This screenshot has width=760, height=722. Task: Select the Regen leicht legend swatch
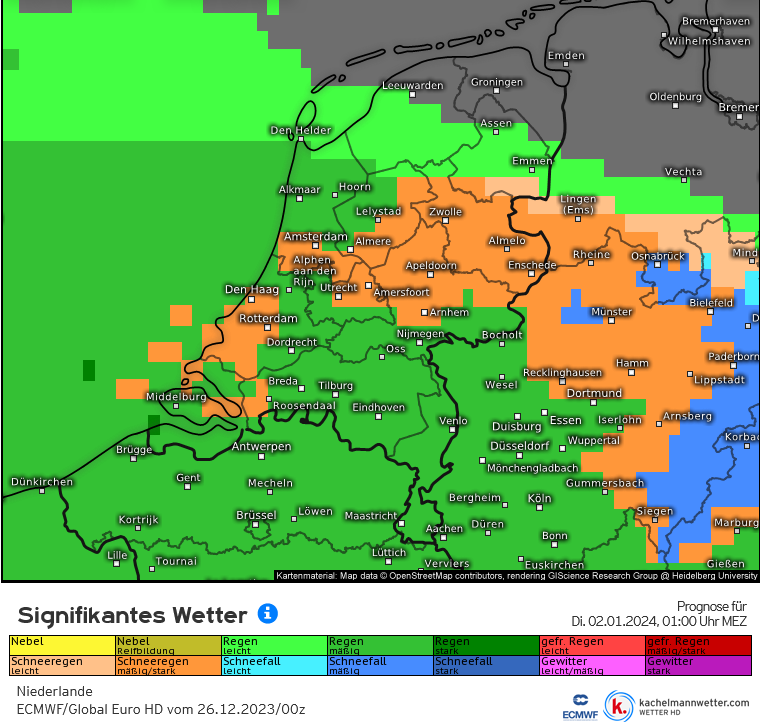[274, 645]
